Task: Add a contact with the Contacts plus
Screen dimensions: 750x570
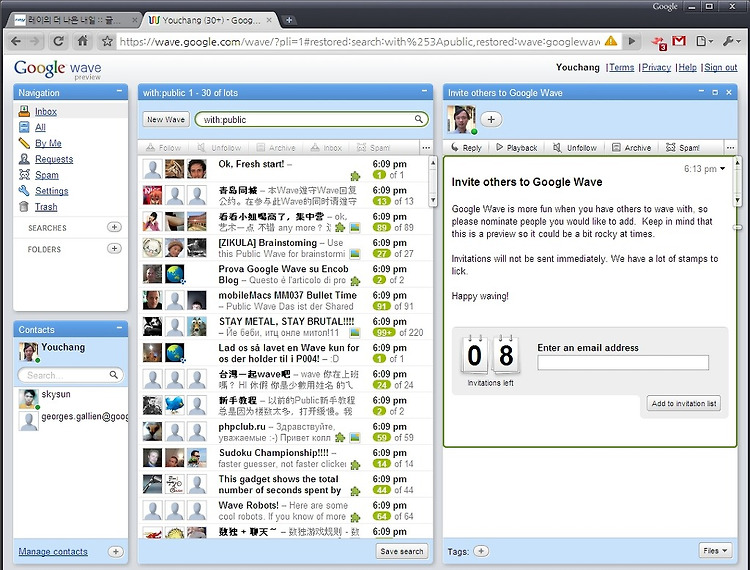Action: coord(115,551)
